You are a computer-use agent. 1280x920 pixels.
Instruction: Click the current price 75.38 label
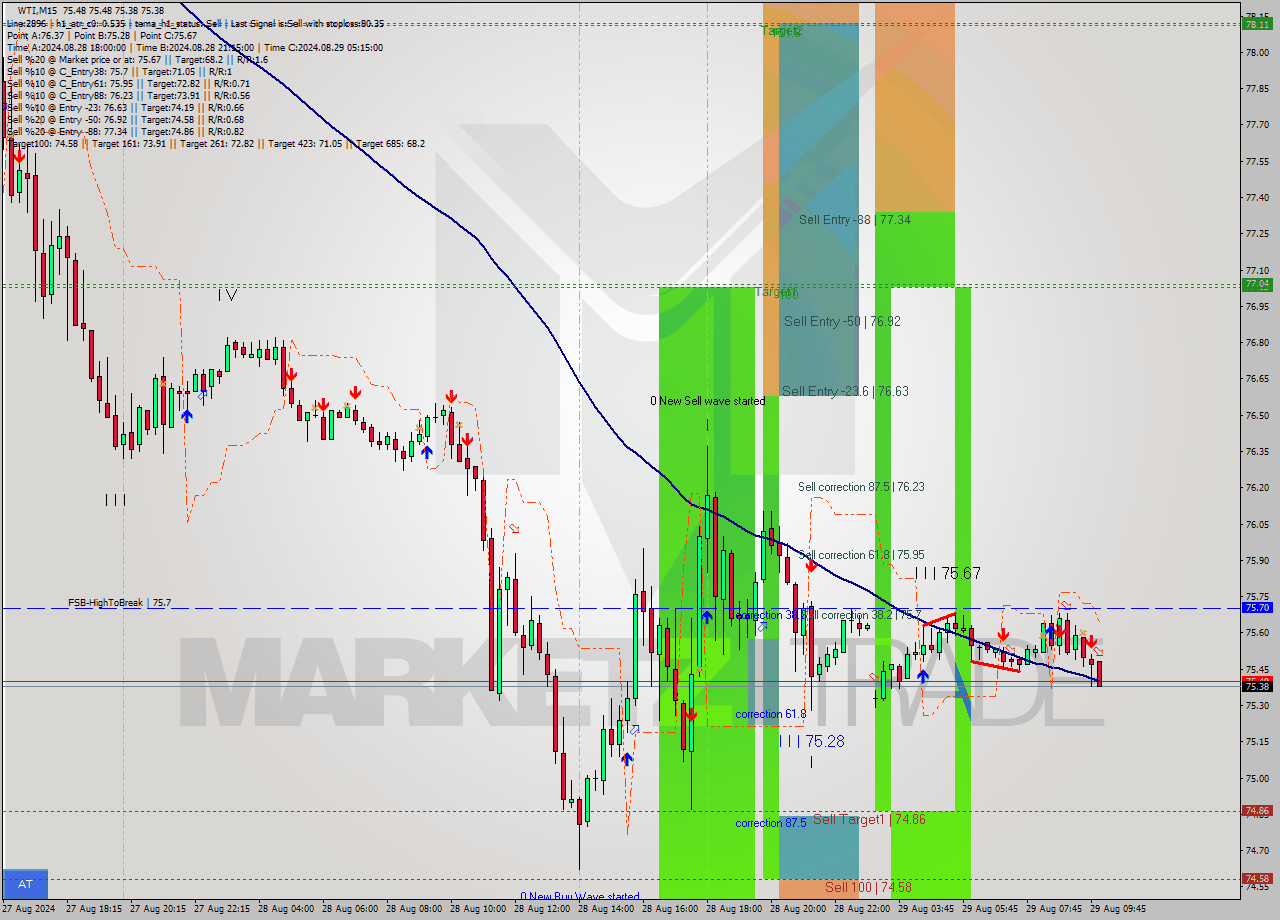(x=1256, y=687)
